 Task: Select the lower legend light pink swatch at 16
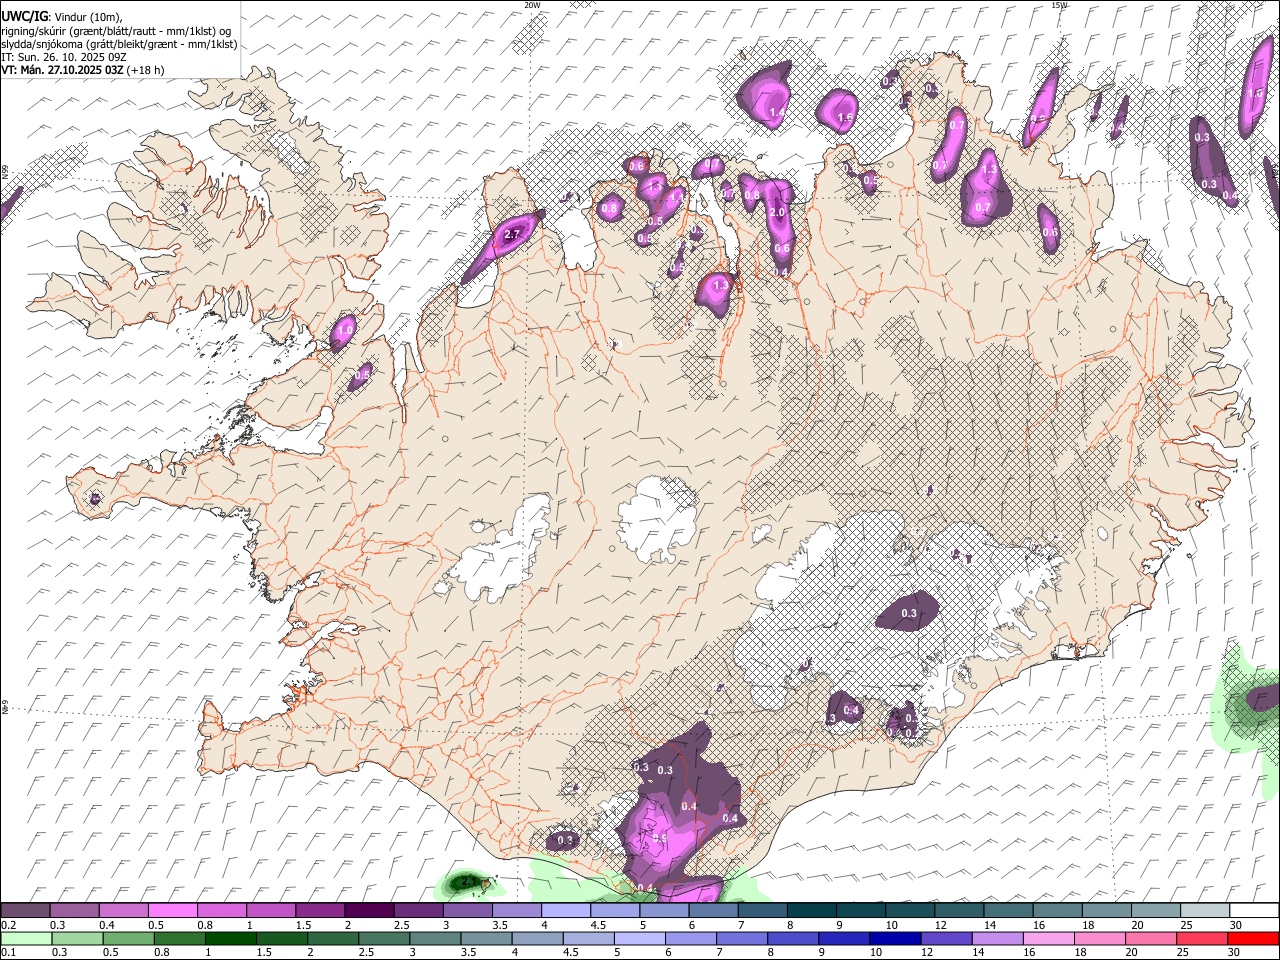tap(1048, 938)
